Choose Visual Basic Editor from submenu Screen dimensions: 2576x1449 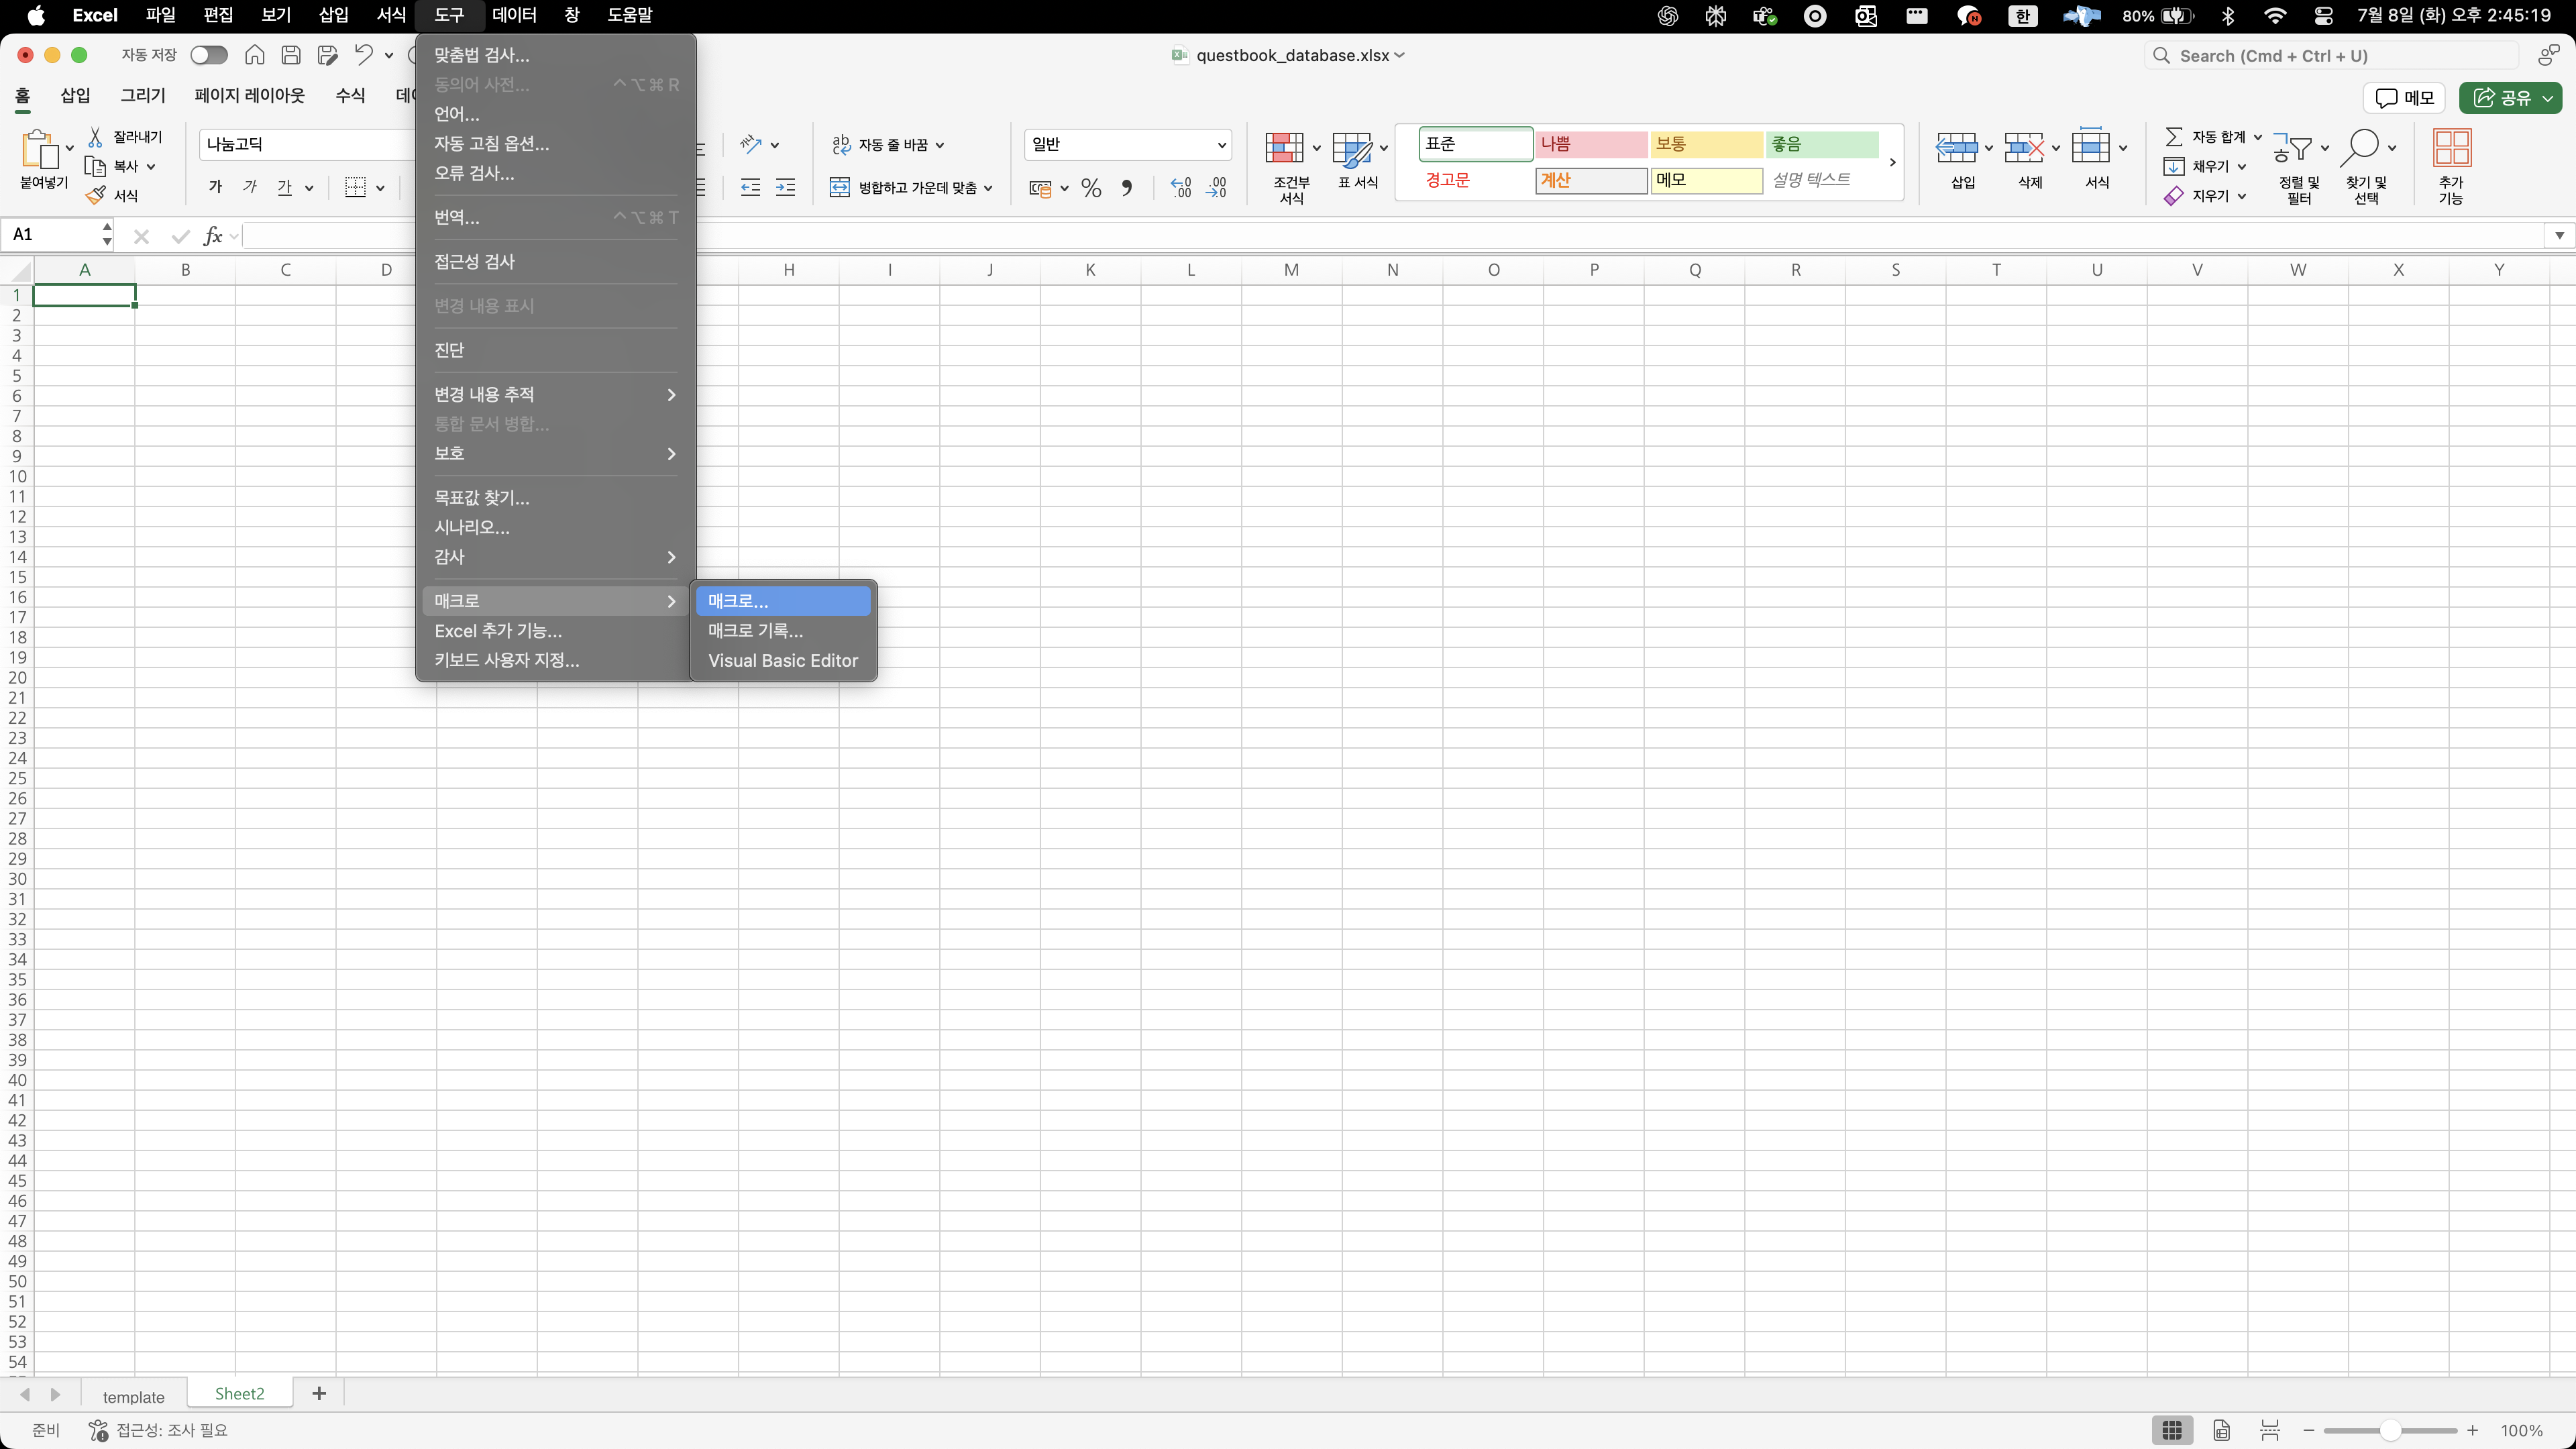click(x=782, y=660)
